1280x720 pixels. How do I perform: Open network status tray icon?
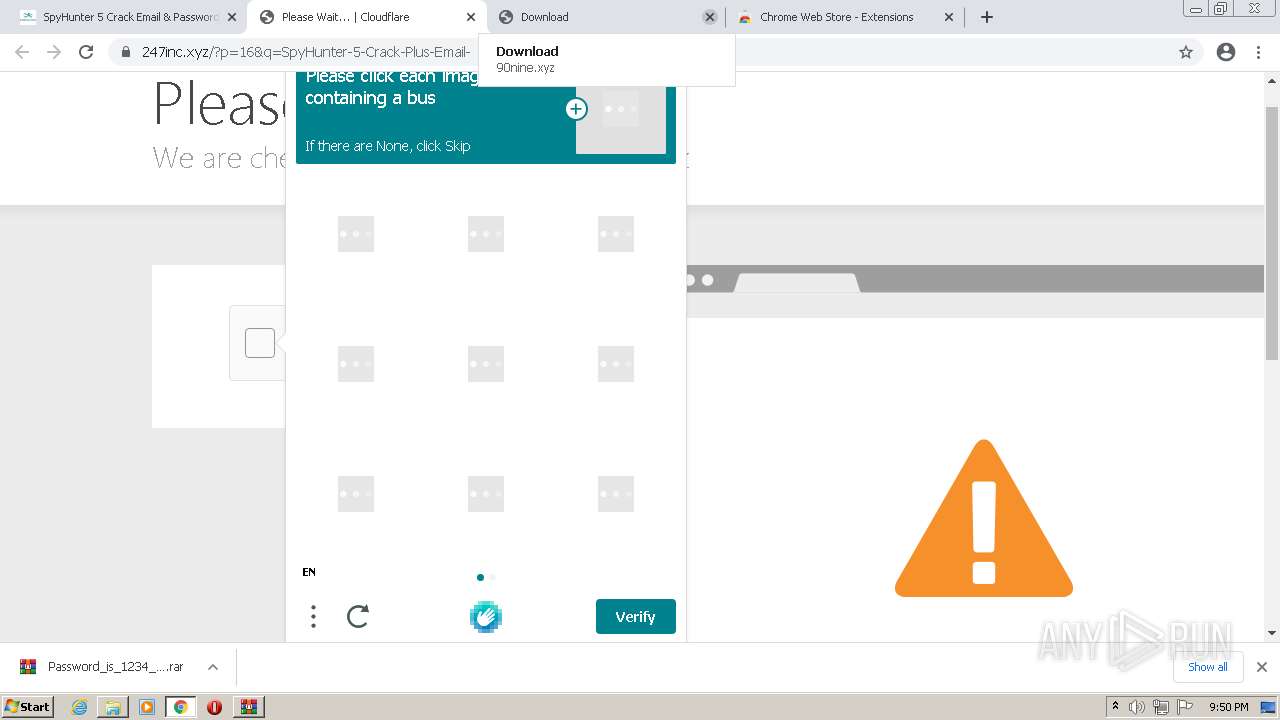1161,707
